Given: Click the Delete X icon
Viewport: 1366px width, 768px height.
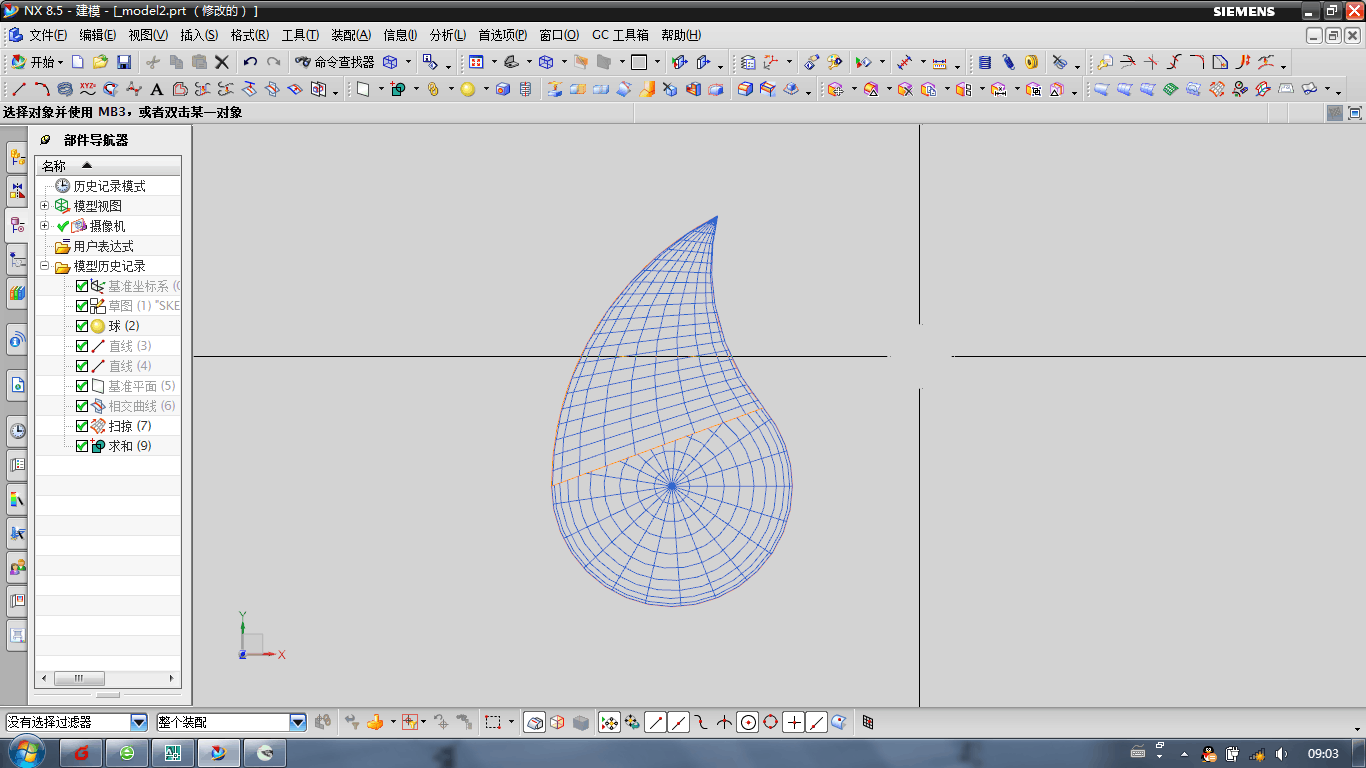Looking at the screenshot, I should click(x=222, y=62).
